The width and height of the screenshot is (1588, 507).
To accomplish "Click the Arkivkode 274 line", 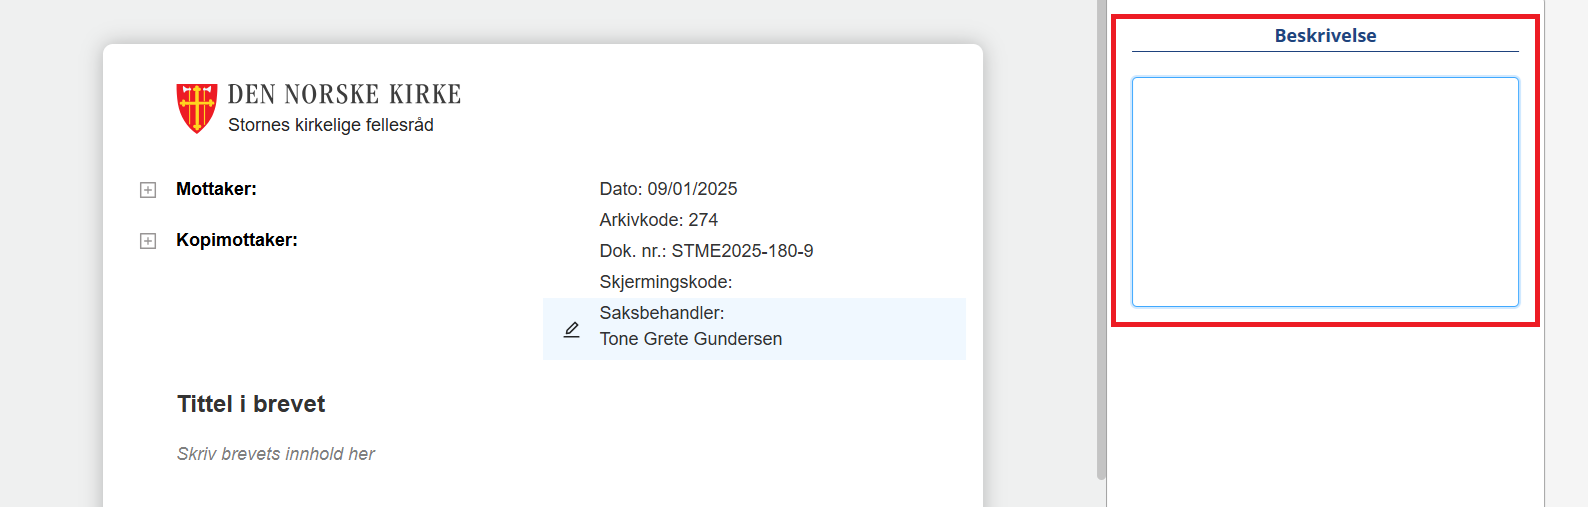I will [658, 220].
